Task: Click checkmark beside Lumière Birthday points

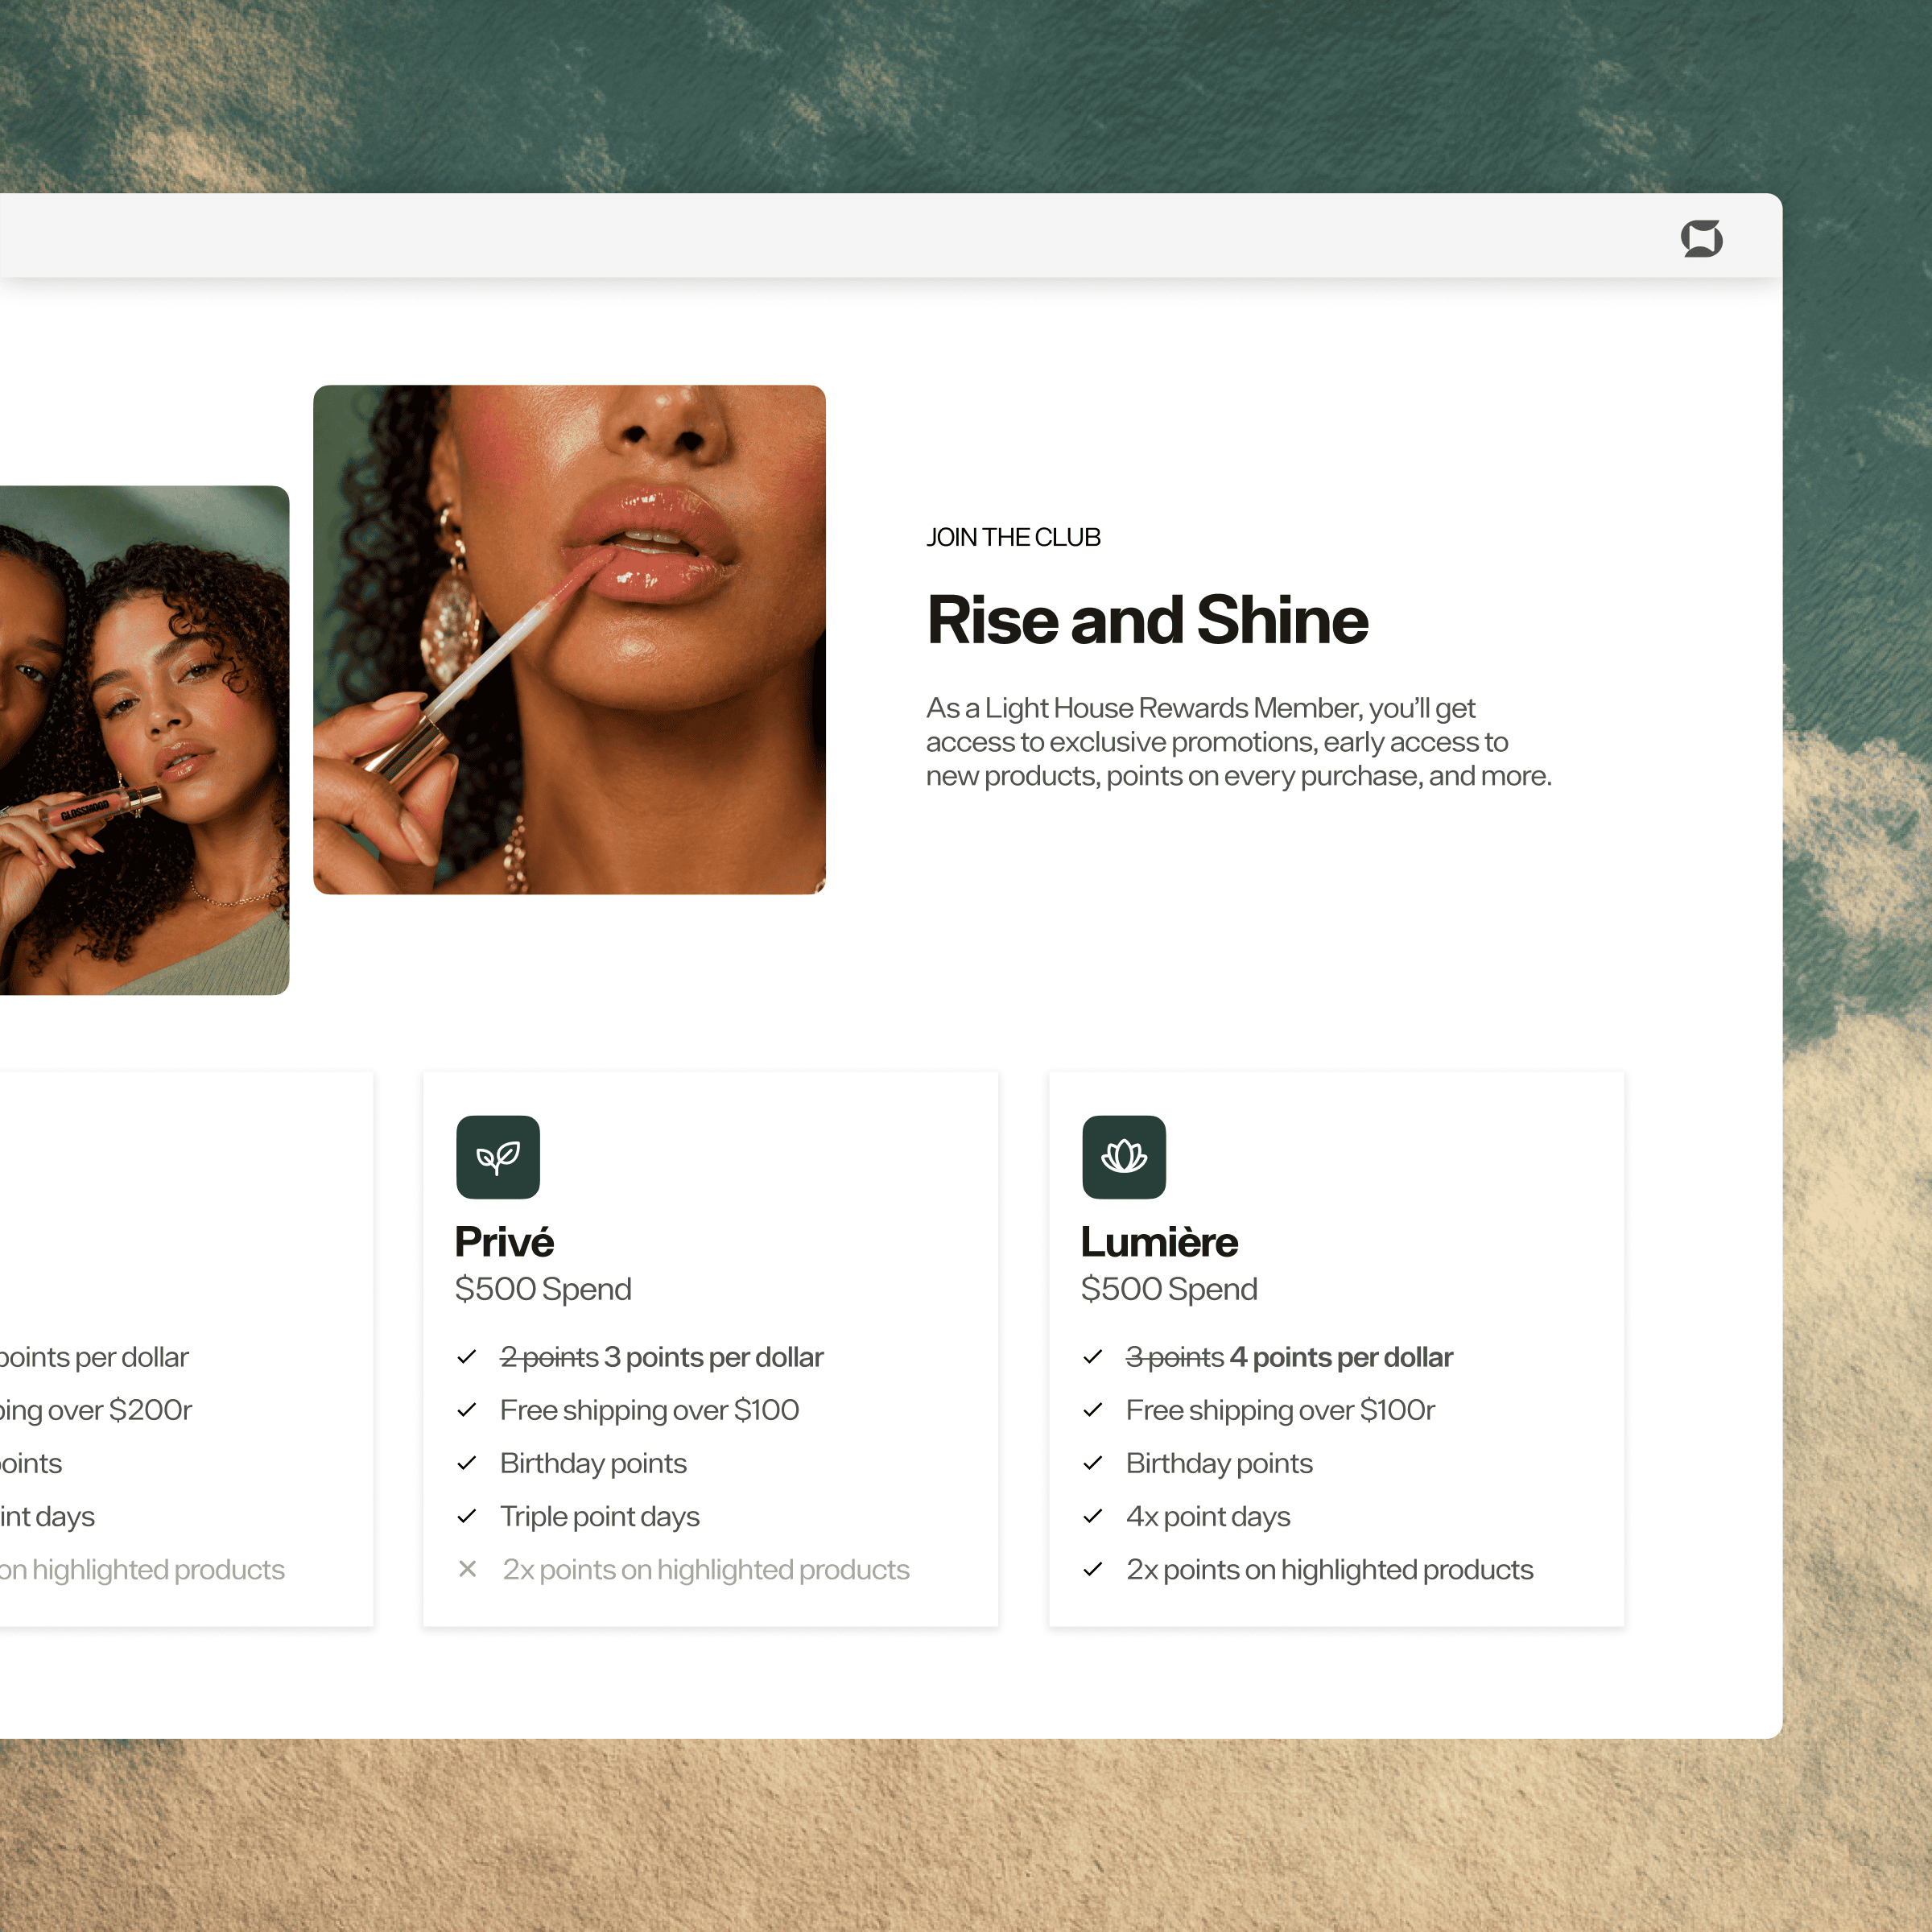Action: point(1092,1463)
